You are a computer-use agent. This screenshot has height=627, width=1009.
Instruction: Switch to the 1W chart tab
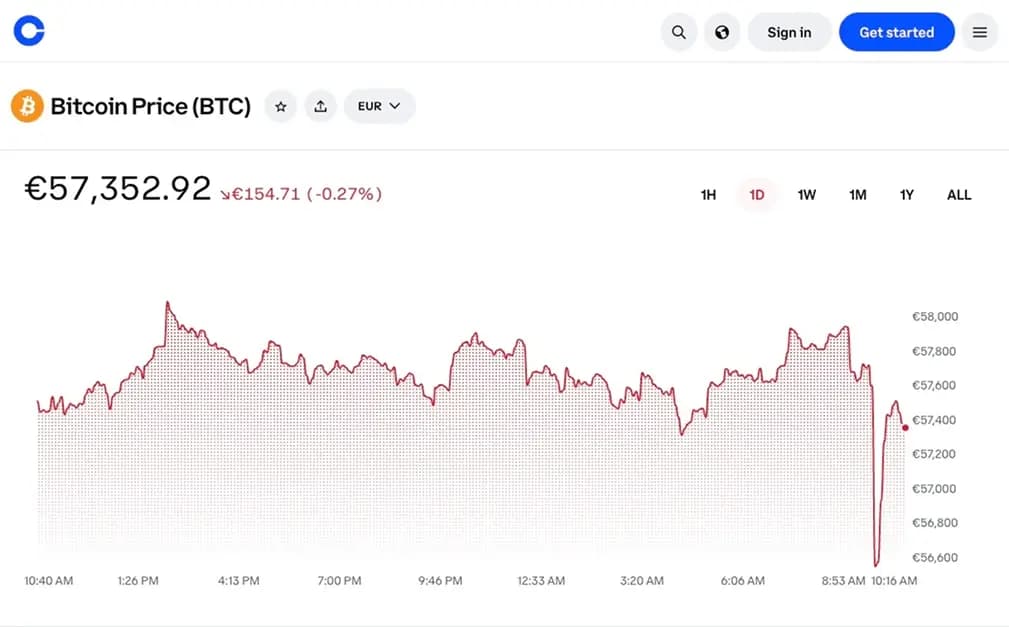(806, 194)
